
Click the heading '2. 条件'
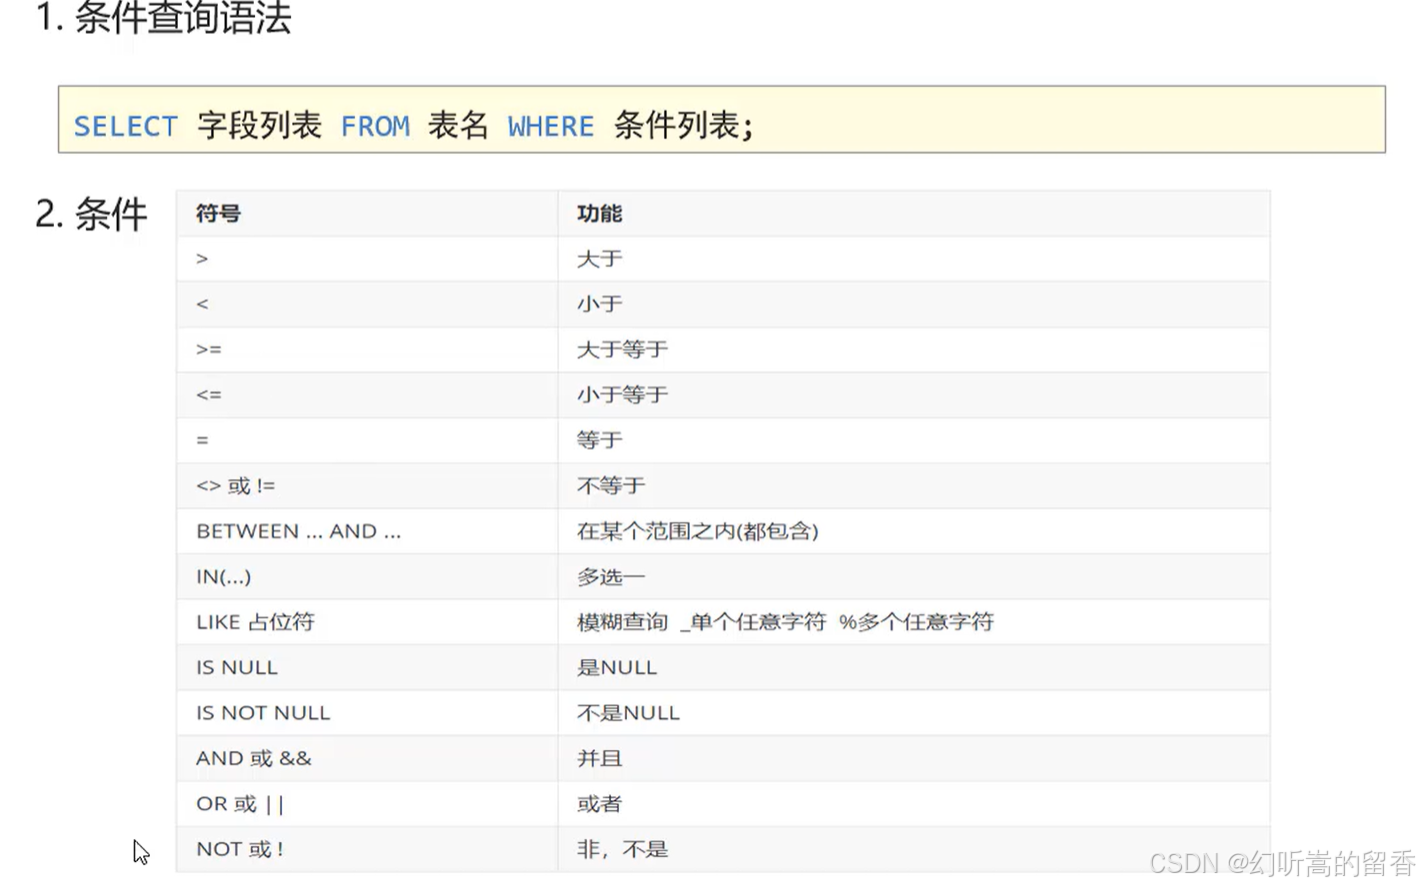pos(91,214)
